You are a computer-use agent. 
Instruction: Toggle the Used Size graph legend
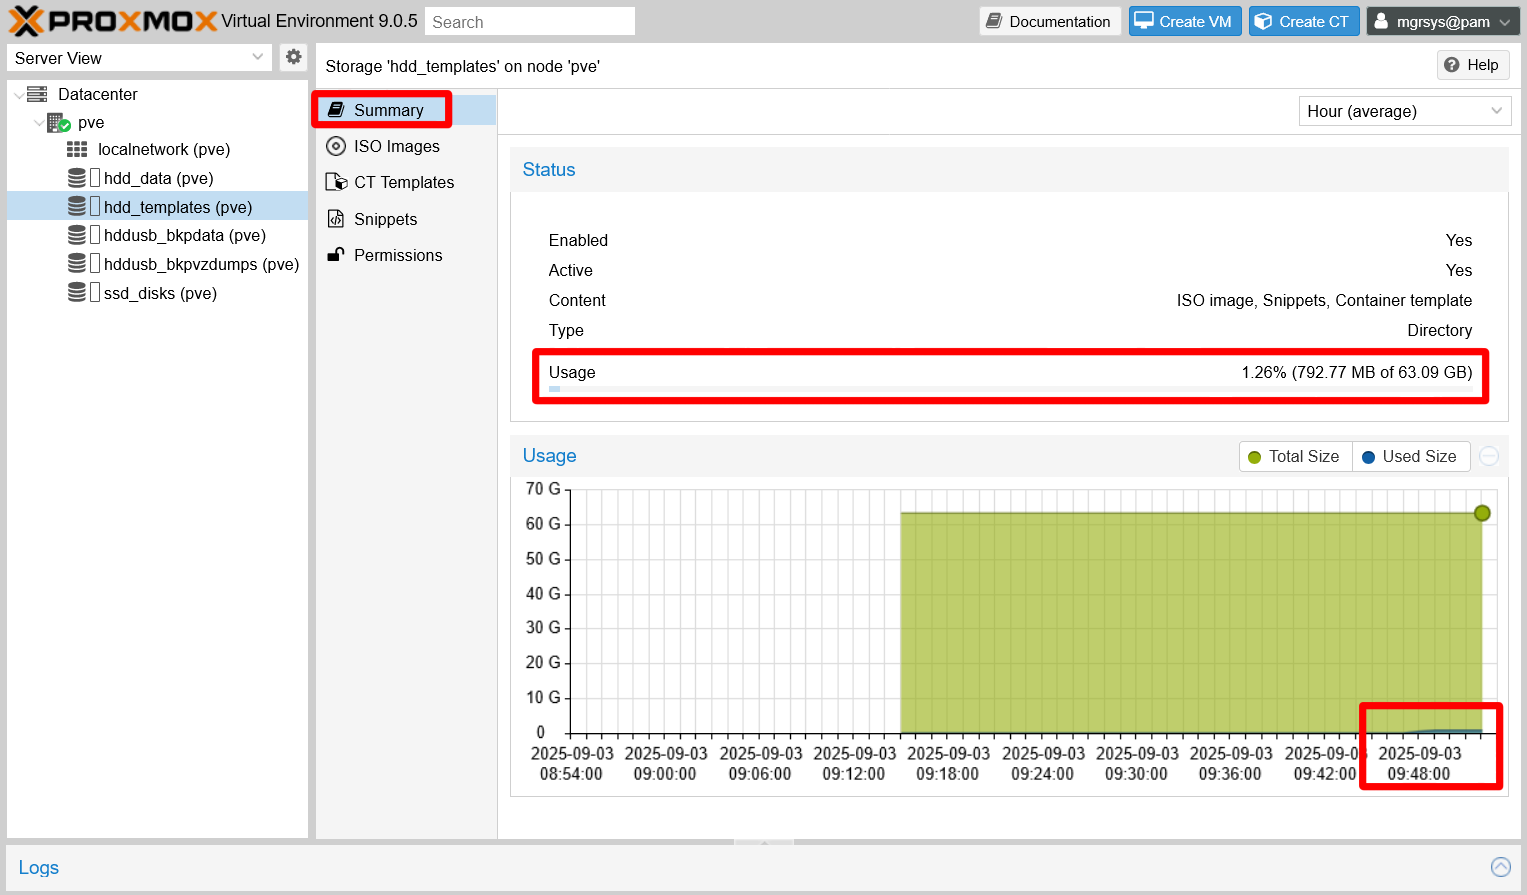pyautogui.click(x=1411, y=456)
